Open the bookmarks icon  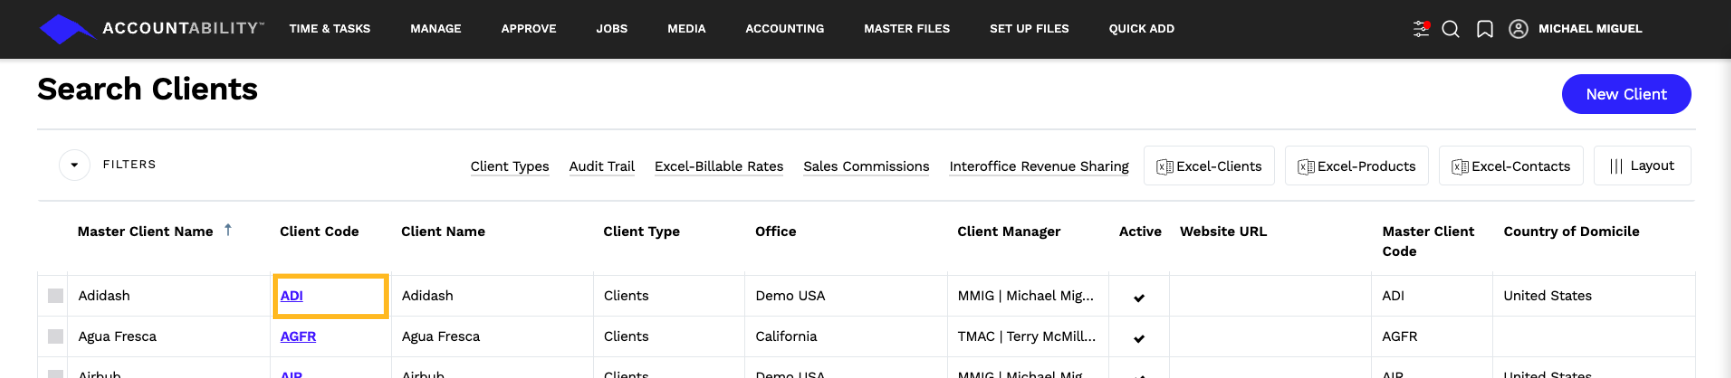click(1485, 29)
